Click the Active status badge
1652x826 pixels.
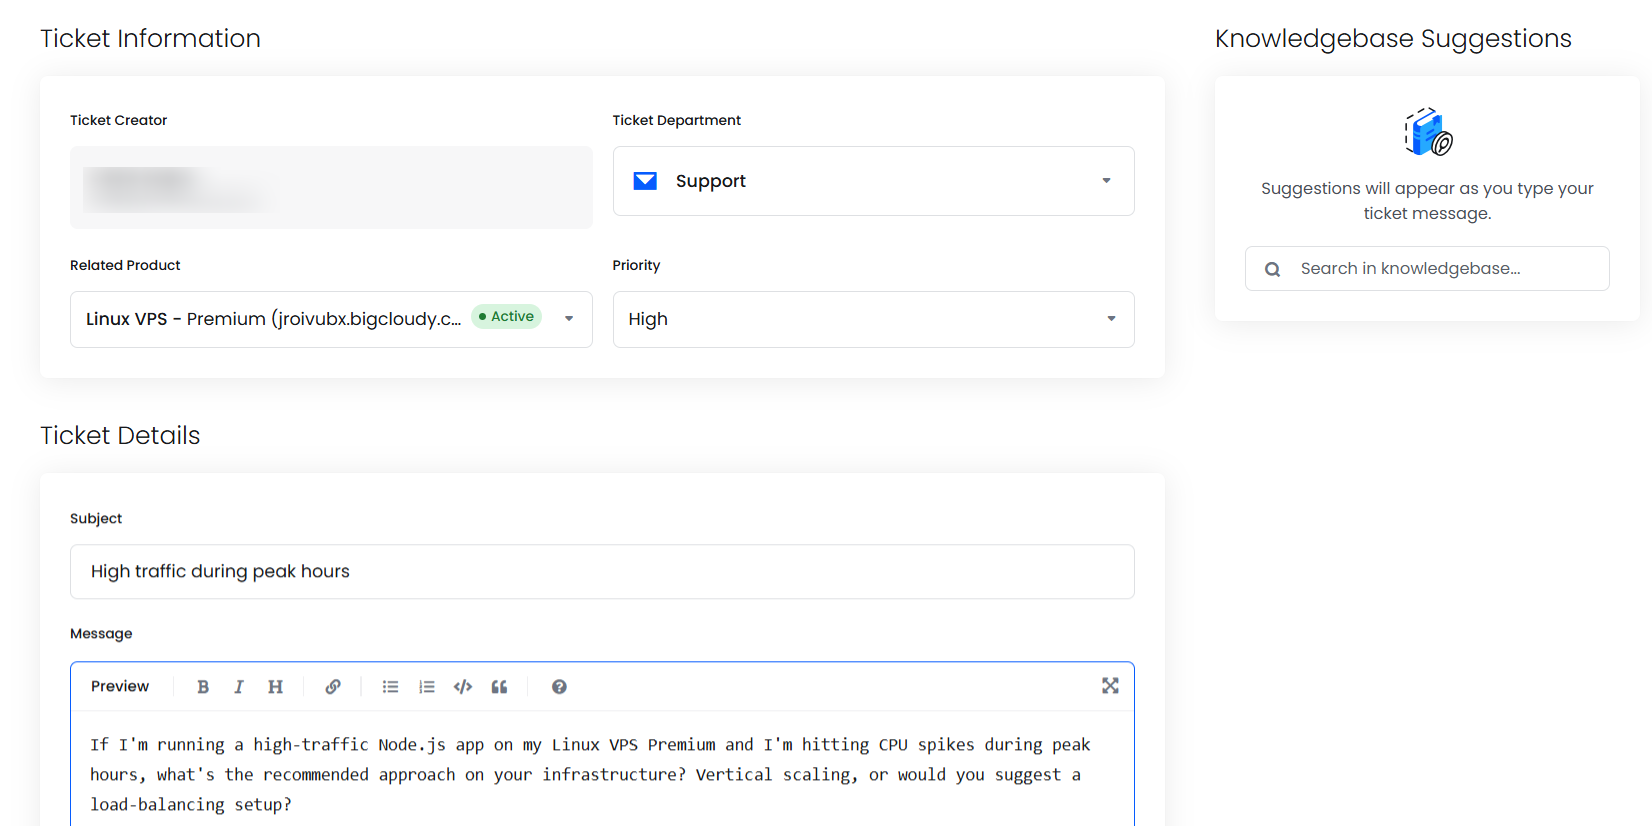[x=506, y=317]
